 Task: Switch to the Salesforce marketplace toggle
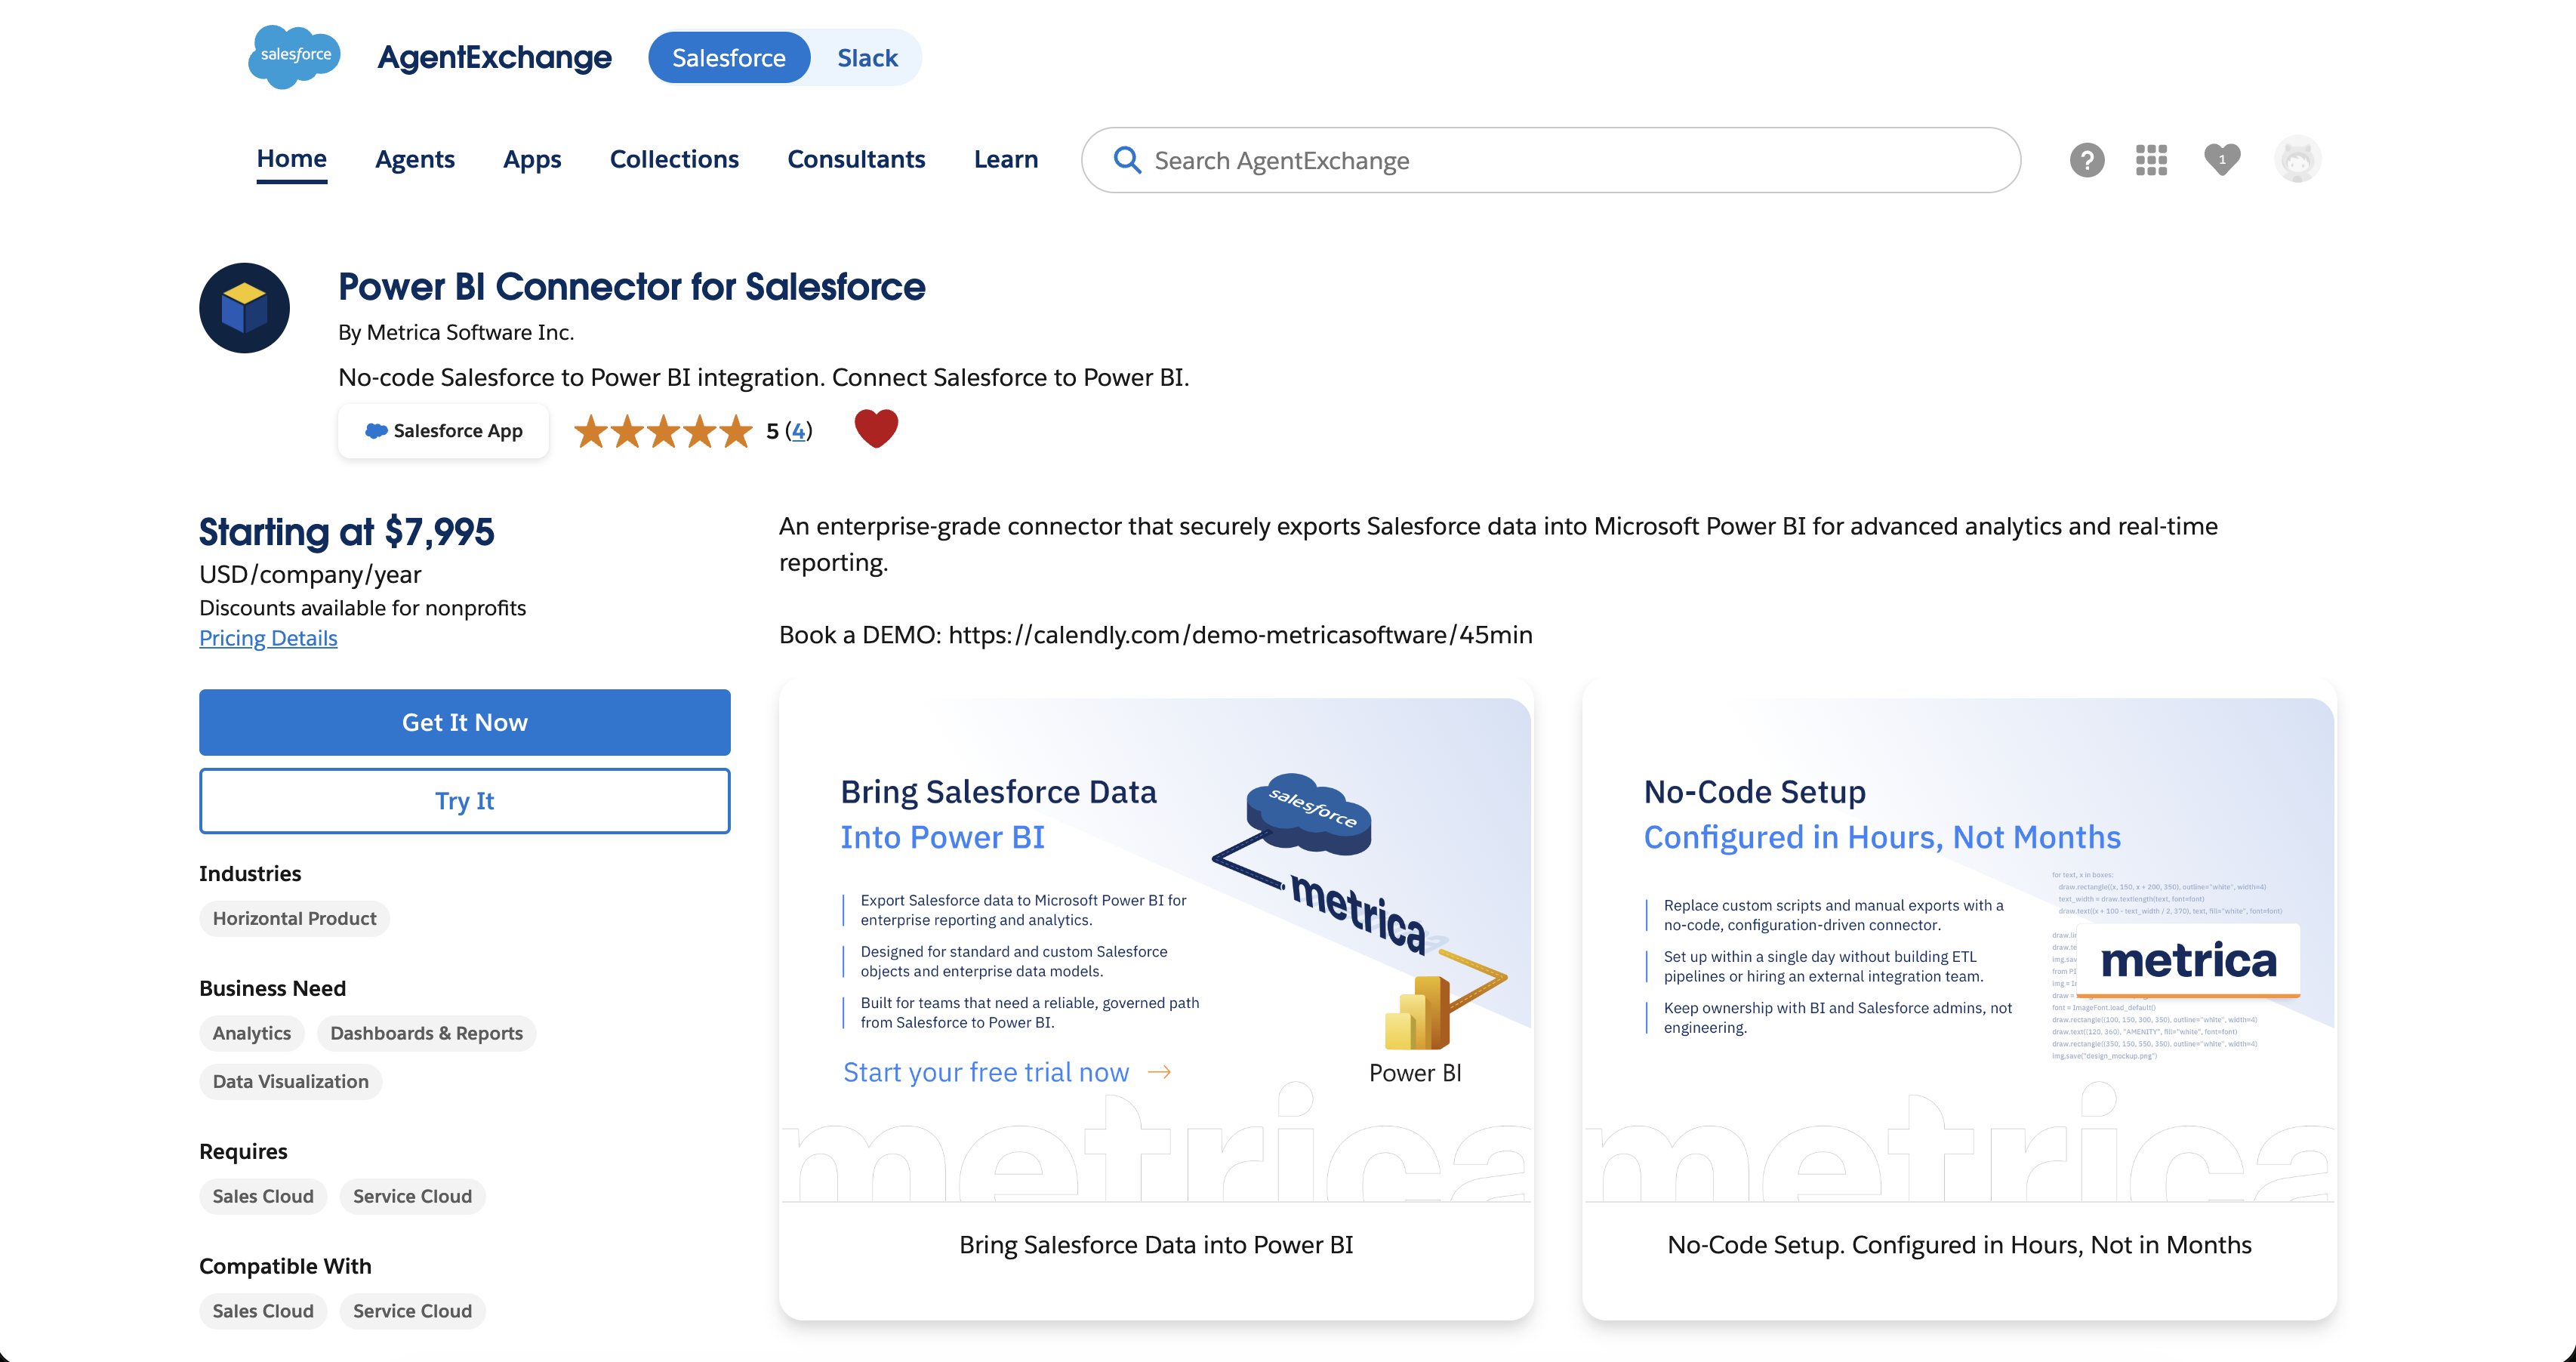pyautogui.click(x=729, y=58)
